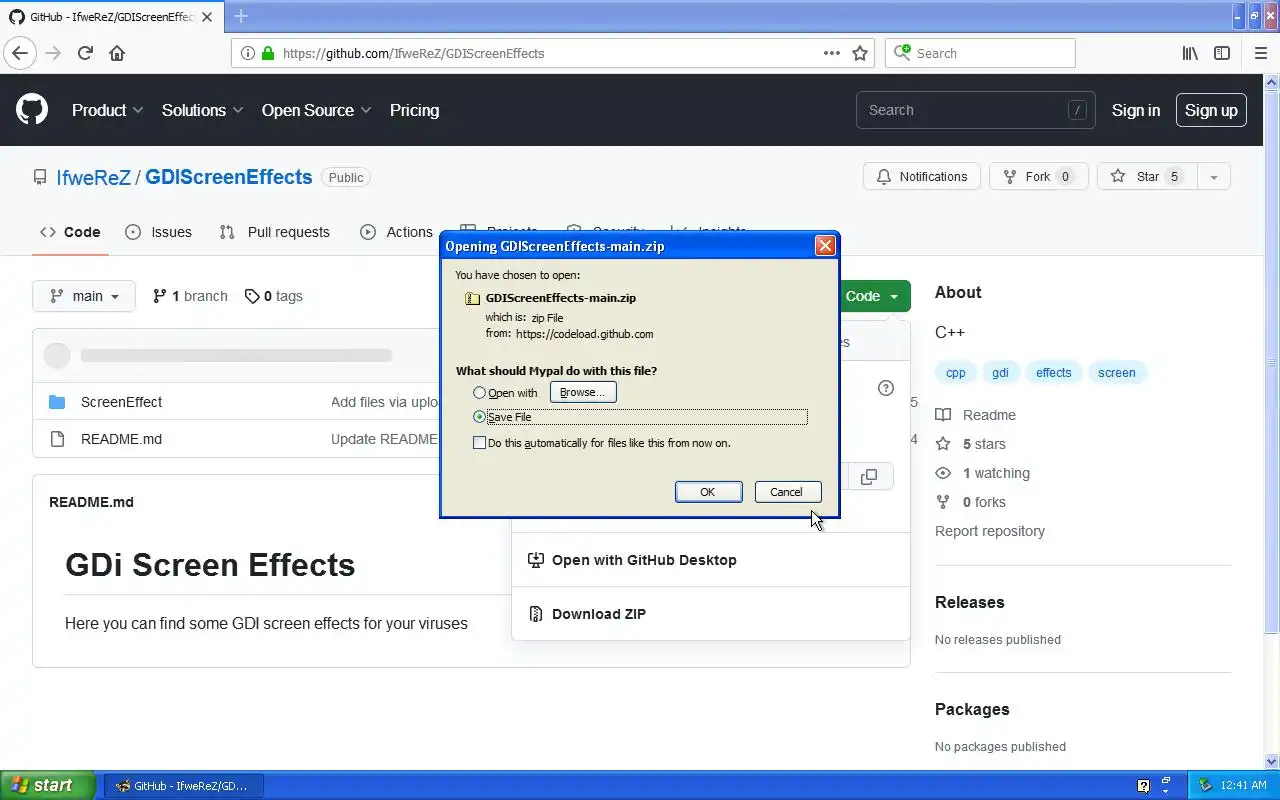Viewport: 1280px width, 800px height.
Task: Click the screen topic tag
Action: (1117, 373)
